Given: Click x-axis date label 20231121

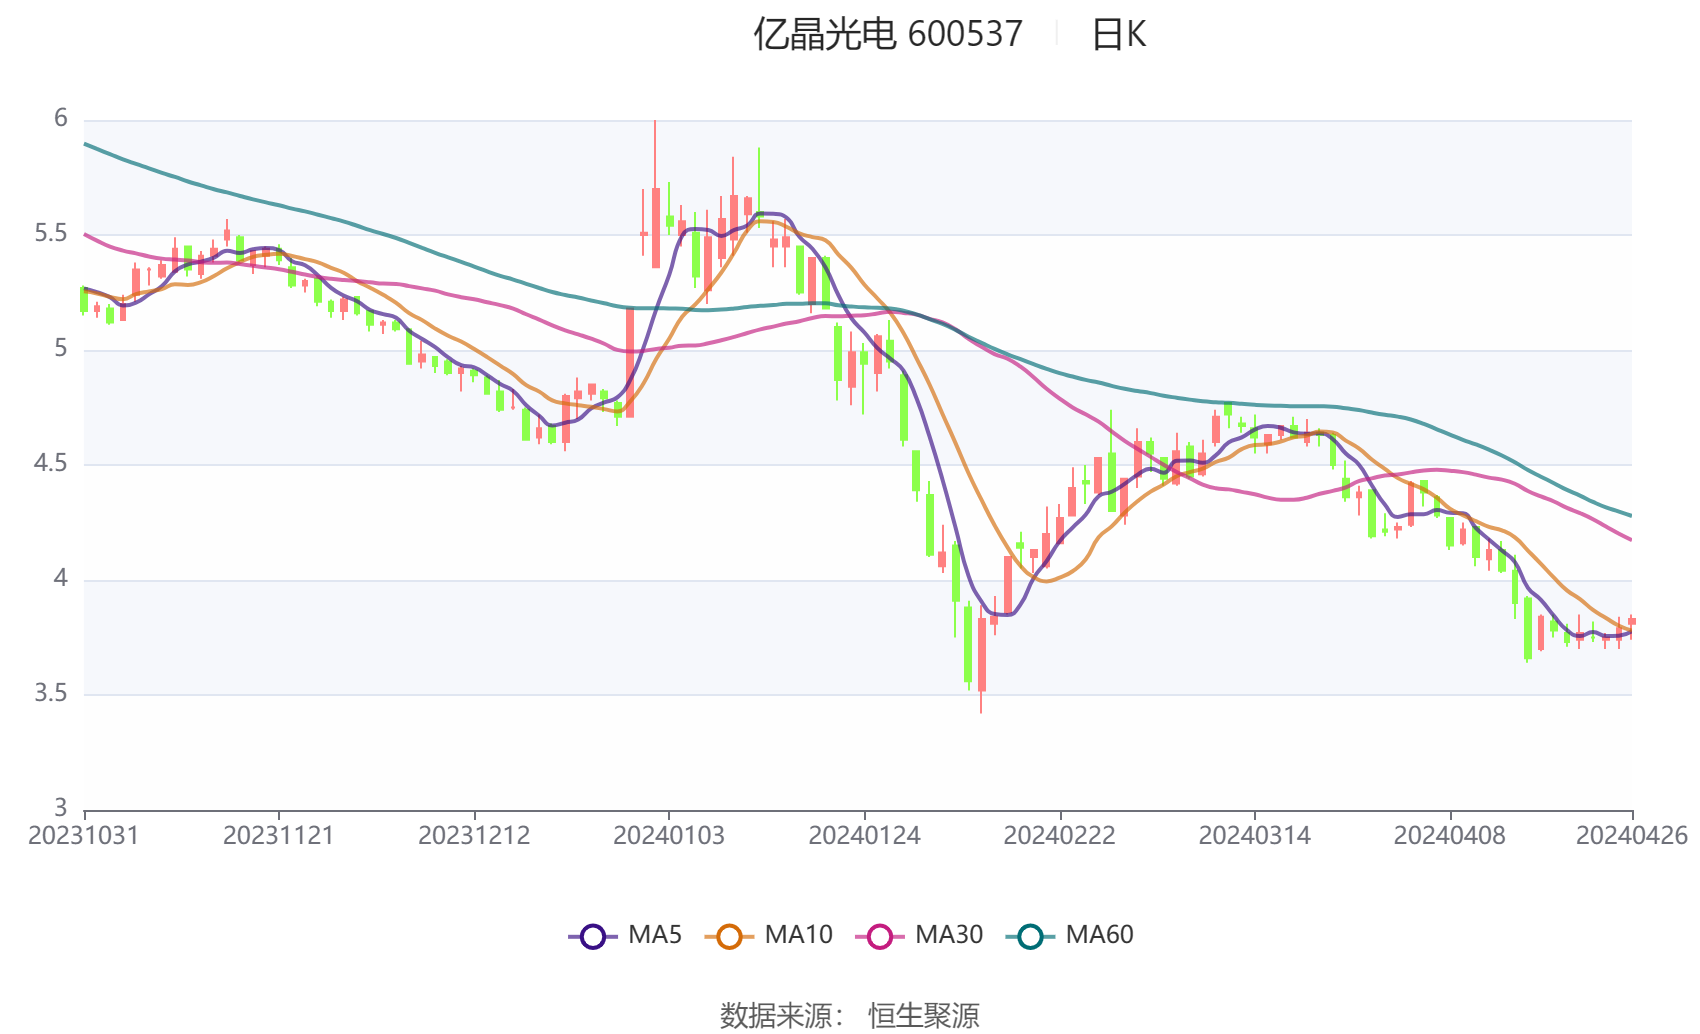Looking at the screenshot, I should (279, 835).
